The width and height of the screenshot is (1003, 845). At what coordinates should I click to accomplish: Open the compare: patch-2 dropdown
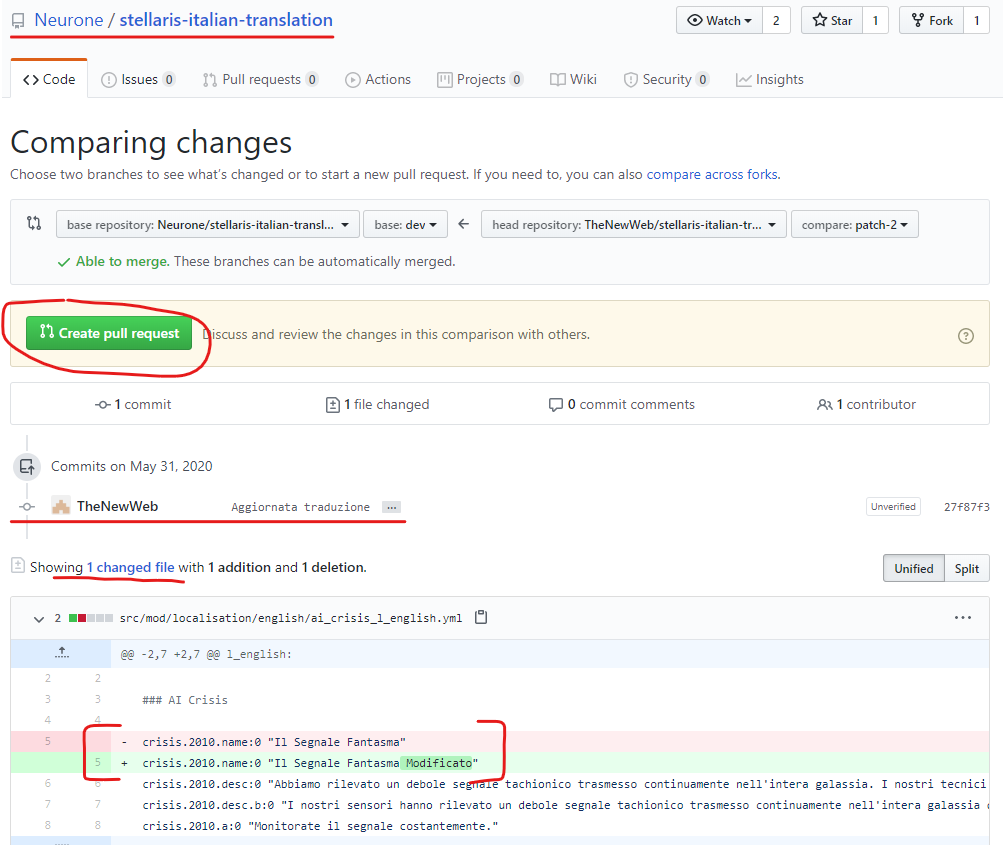[855, 225]
